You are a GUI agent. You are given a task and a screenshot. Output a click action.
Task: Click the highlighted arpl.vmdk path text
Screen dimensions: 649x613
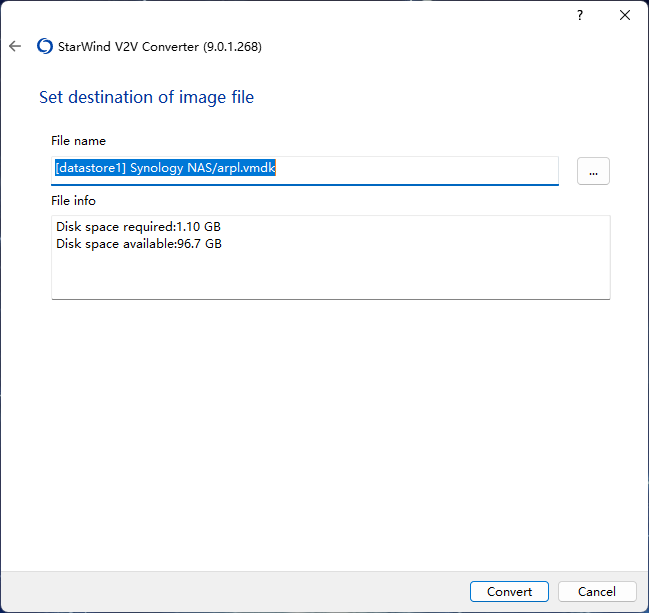165,168
